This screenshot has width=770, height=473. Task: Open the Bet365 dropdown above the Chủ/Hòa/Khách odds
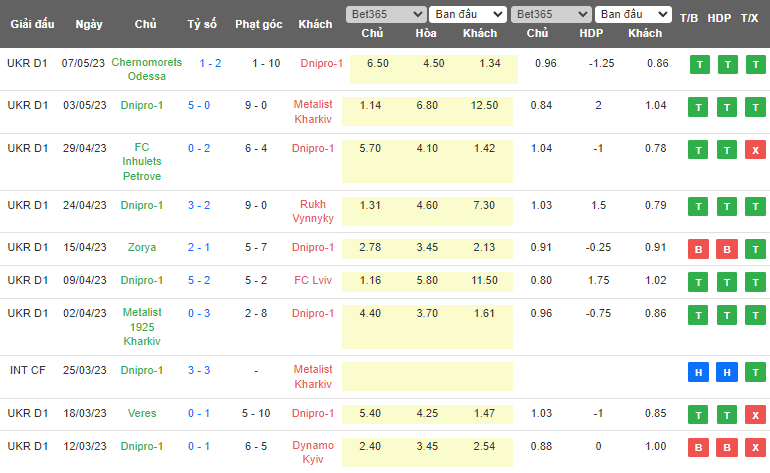pyautogui.click(x=385, y=15)
